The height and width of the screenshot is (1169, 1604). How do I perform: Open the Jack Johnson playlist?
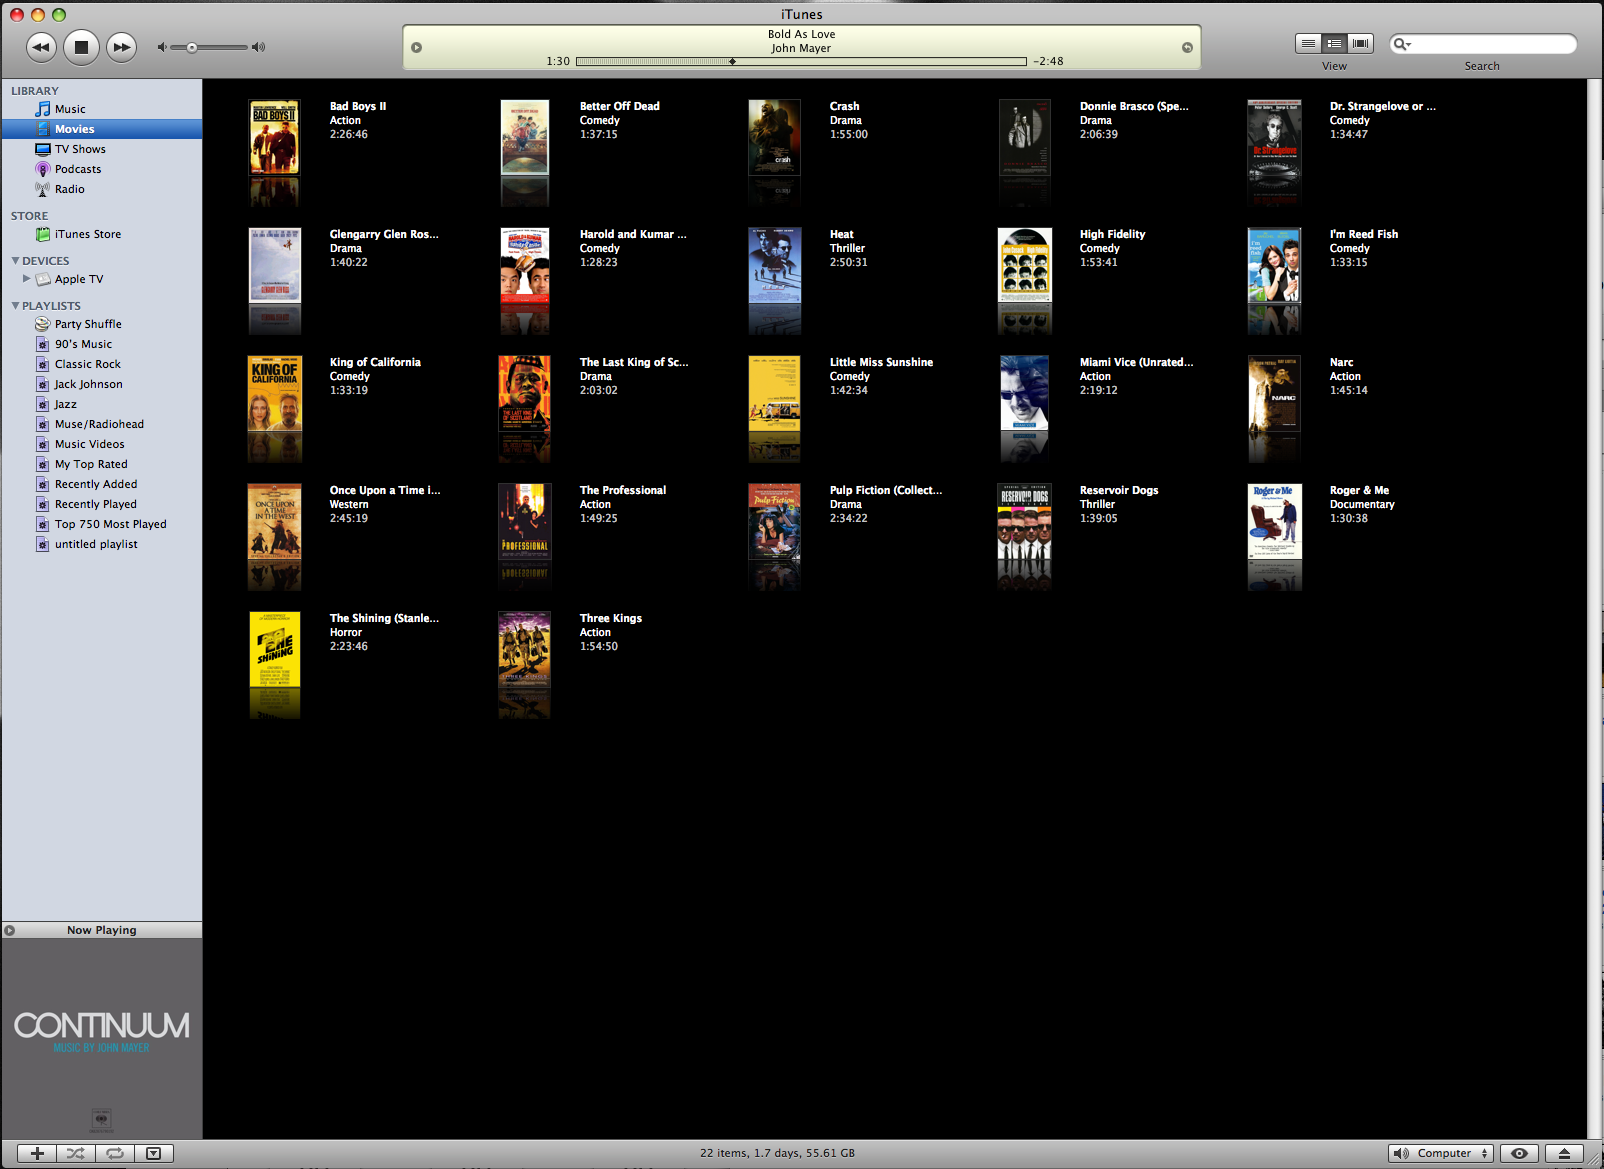89,384
